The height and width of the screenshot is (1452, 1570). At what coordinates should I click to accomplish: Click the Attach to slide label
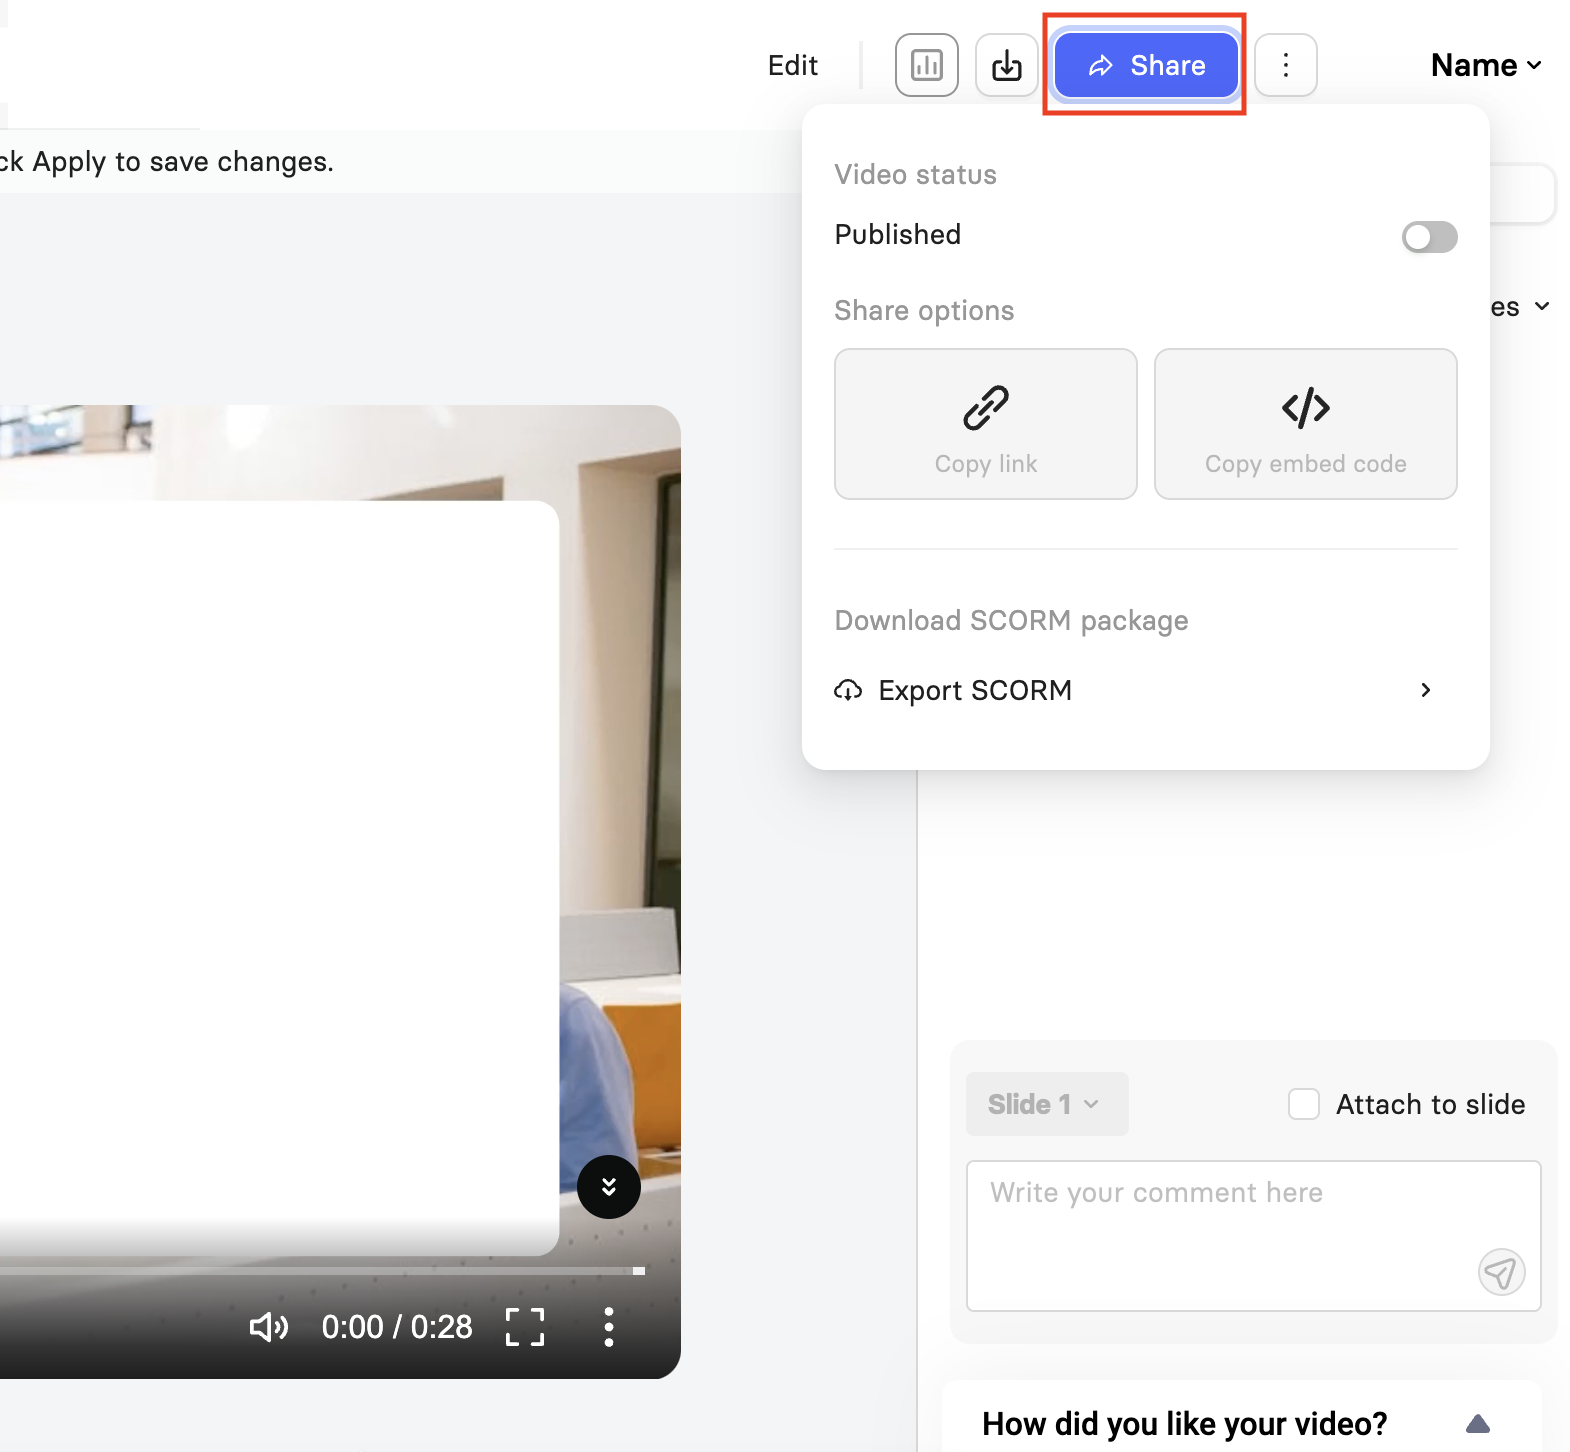coord(1430,1104)
